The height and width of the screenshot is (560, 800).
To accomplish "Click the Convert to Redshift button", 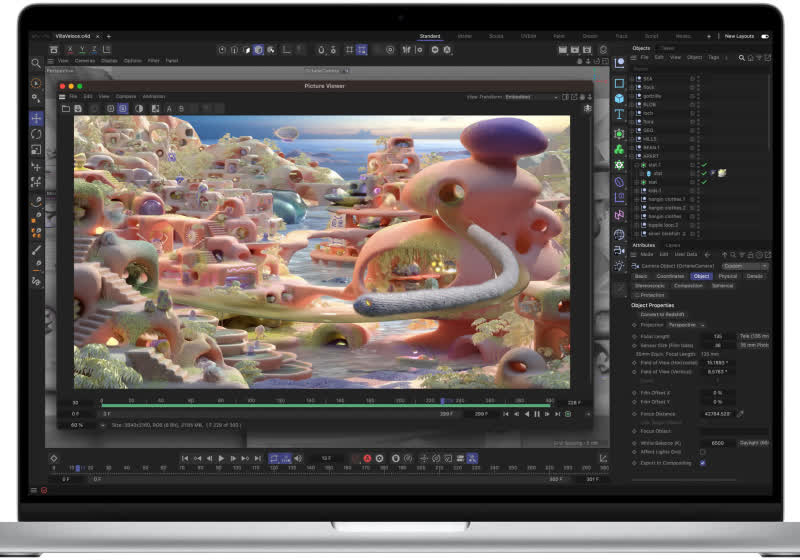I will coord(663,314).
